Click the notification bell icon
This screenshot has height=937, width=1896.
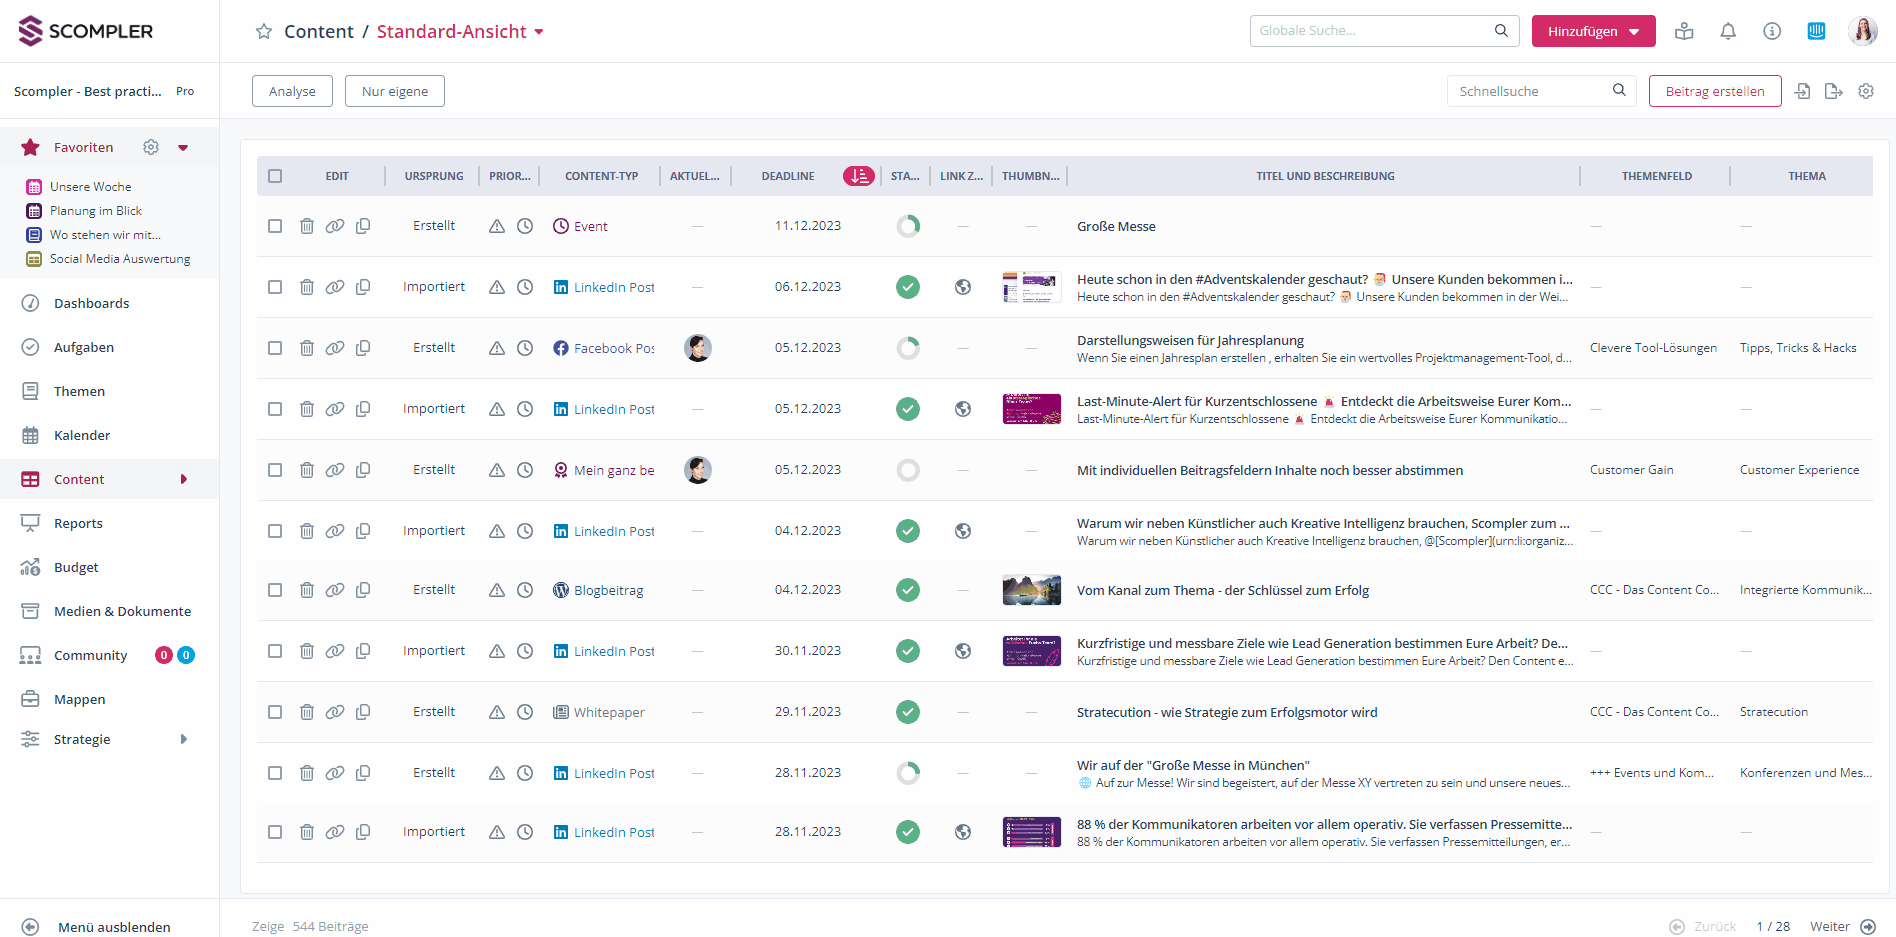(x=1728, y=31)
